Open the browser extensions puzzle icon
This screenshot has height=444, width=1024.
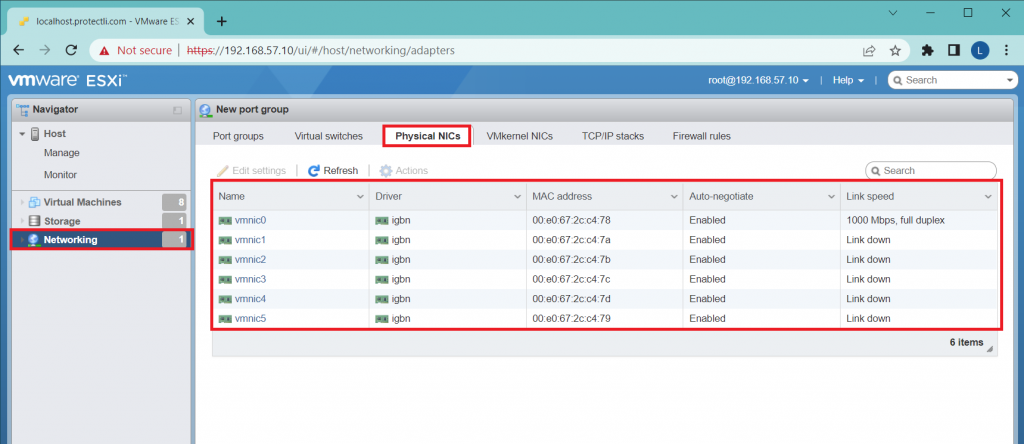pyautogui.click(x=927, y=50)
